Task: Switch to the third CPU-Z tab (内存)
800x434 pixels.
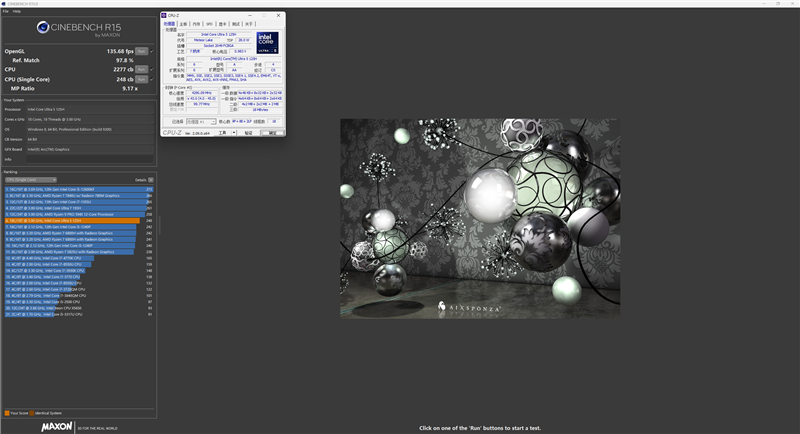Action: click(x=196, y=24)
